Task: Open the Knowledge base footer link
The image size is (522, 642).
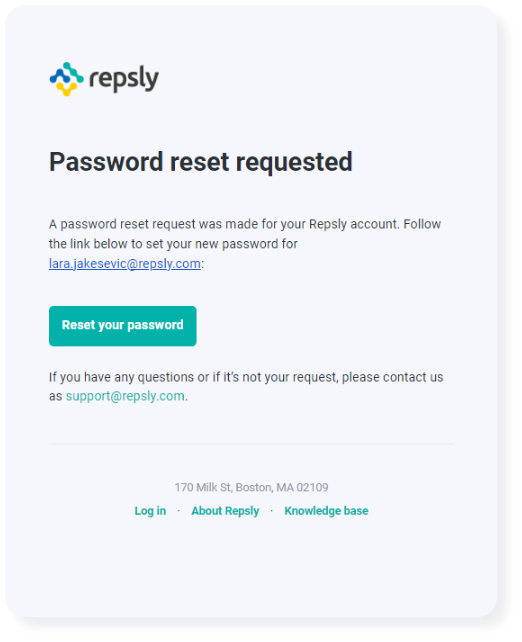Action: pyautogui.click(x=326, y=511)
